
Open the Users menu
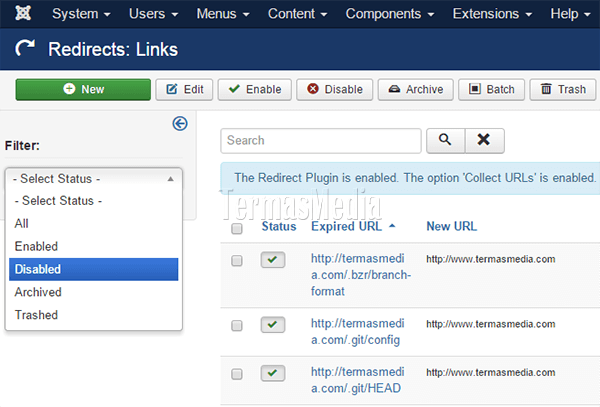click(x=153, y=14)
